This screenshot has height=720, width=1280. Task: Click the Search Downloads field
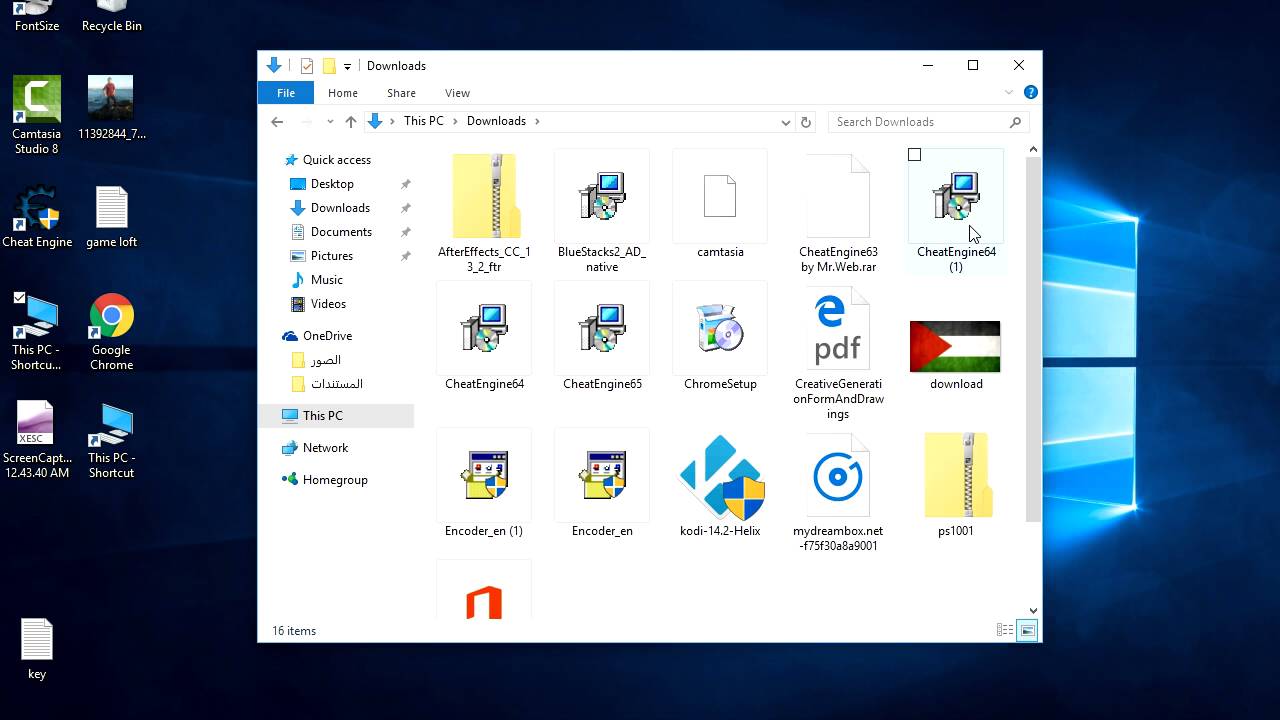[928, 122]
